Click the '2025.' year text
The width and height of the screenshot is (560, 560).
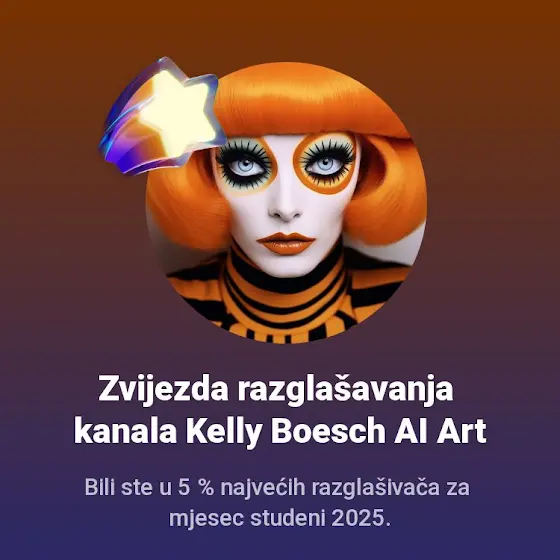361,518
